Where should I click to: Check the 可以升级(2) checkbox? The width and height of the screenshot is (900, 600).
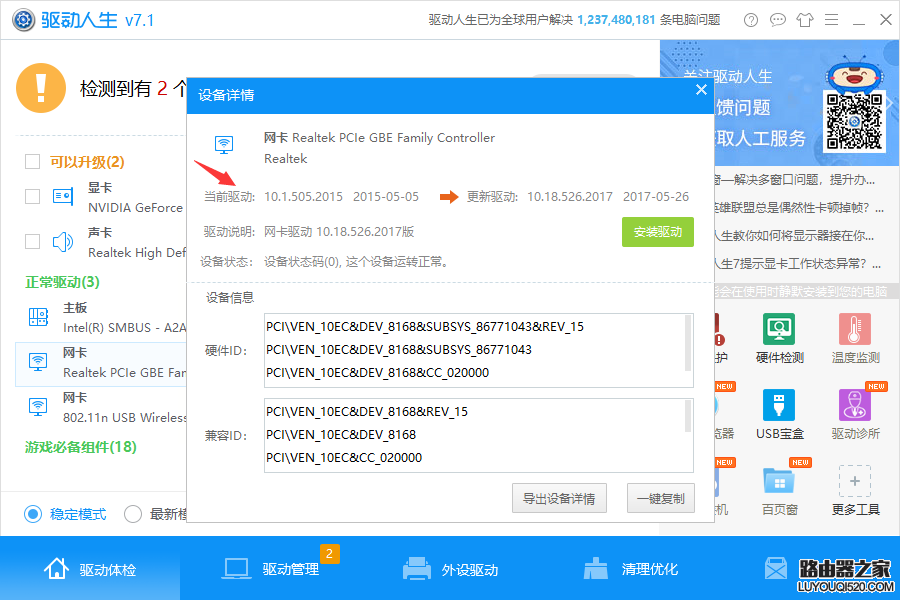[33, 162]
